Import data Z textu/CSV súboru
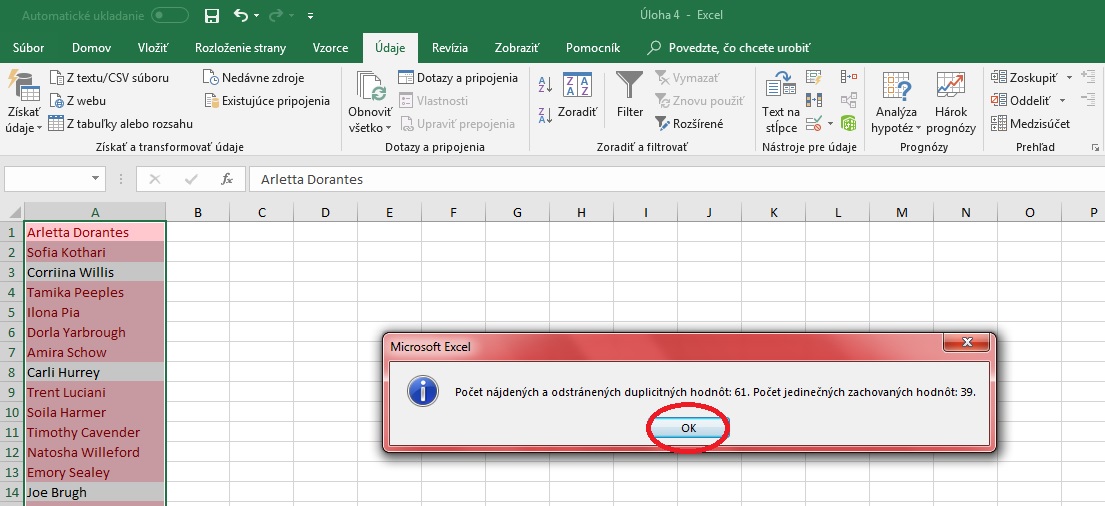Screen dimensions: 1105x506 tap(109, 78)
